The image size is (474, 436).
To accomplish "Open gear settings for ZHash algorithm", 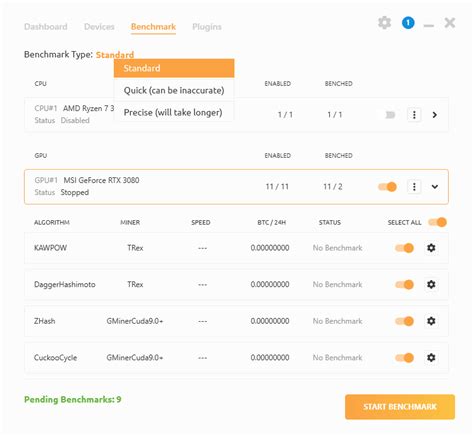I will coord(431,321).
